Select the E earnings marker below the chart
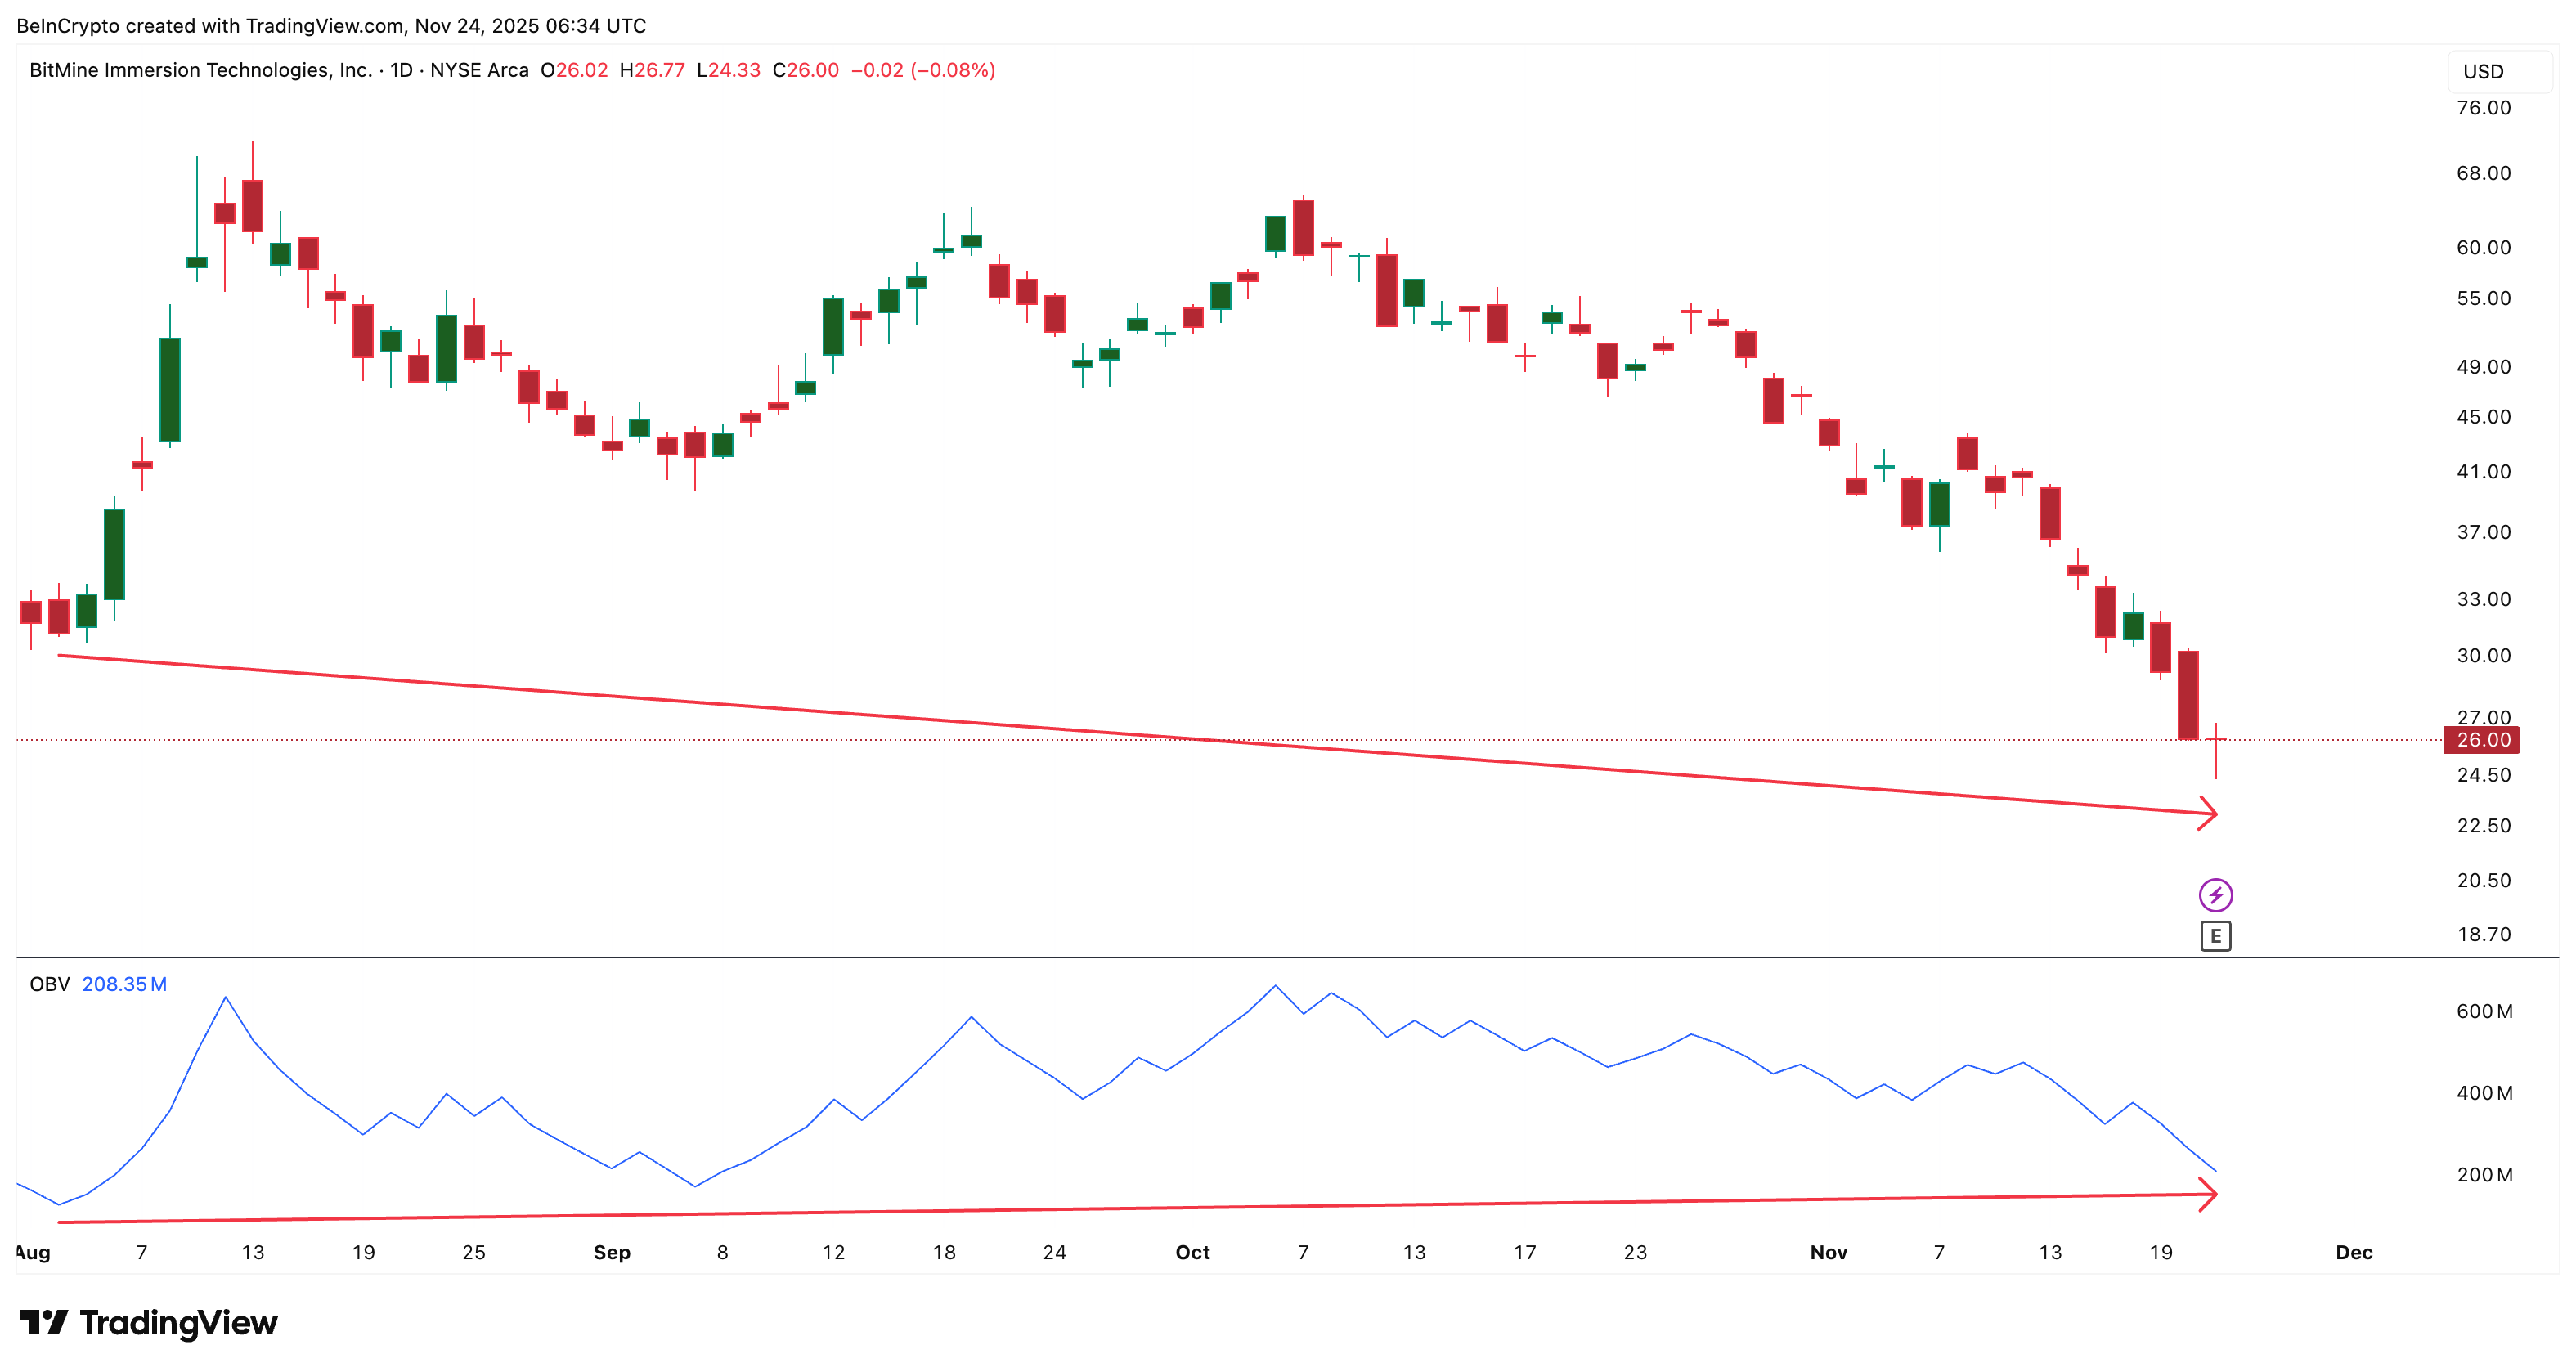This screenshot has height=1372, width=2576. 2217,935
